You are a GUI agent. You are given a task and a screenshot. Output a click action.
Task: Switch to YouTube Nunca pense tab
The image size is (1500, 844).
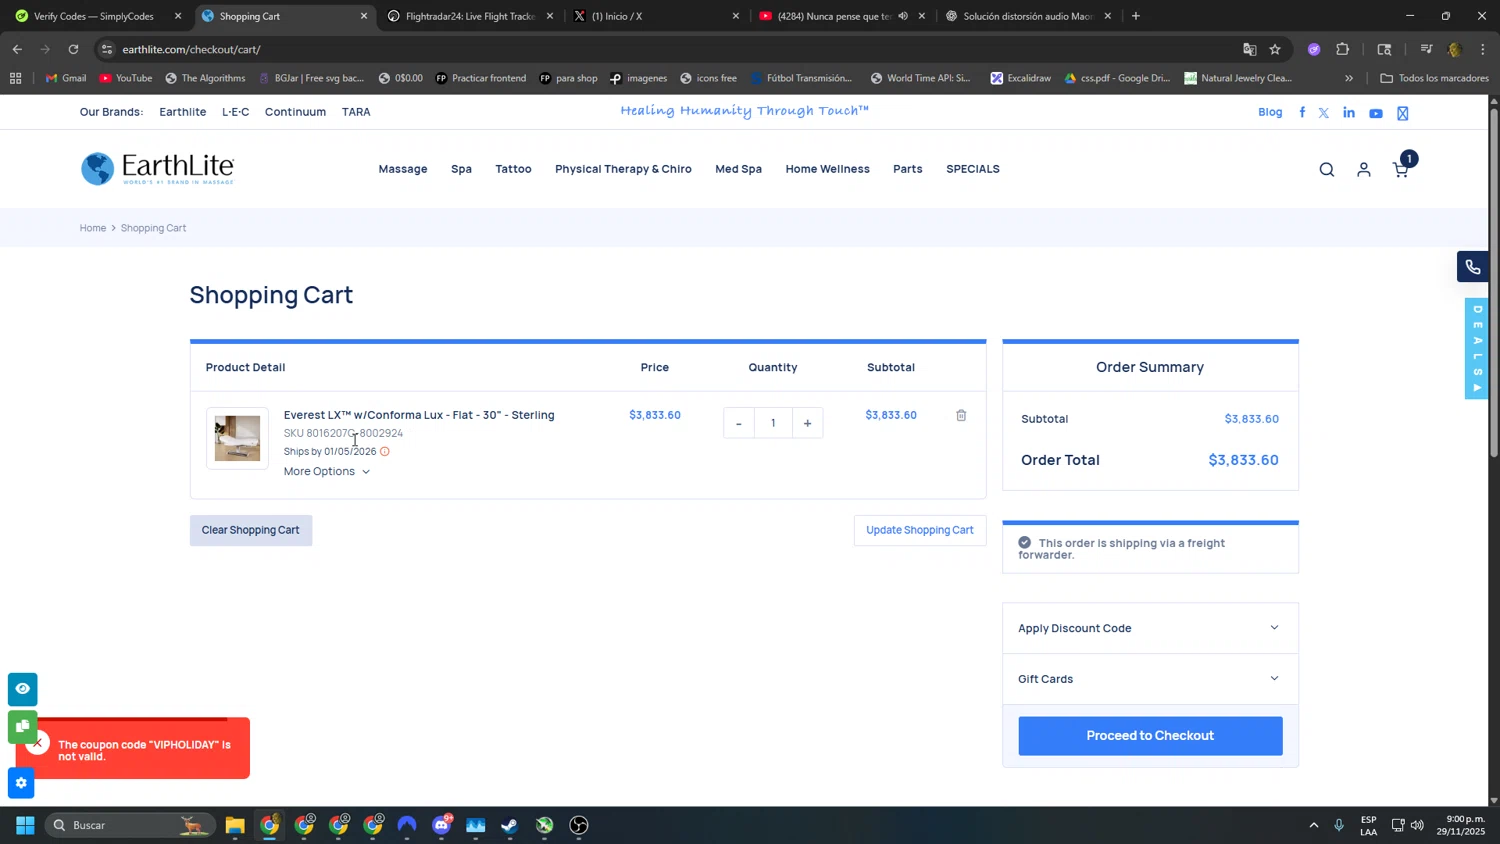[842, 16]
